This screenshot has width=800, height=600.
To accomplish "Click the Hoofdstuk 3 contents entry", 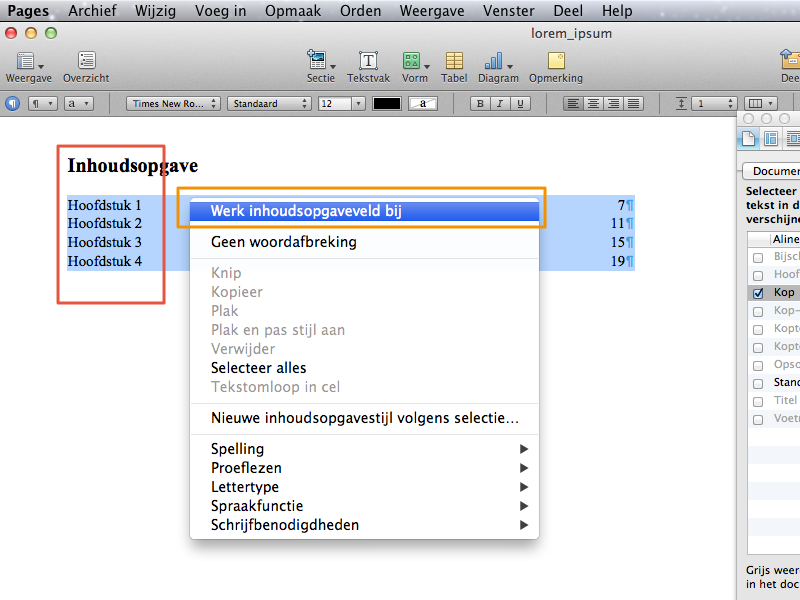I will [104, 242].
